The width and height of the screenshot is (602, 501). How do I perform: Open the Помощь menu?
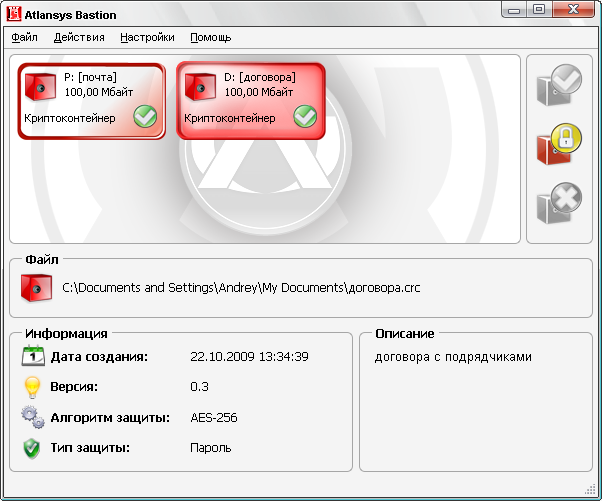[211, 38]
